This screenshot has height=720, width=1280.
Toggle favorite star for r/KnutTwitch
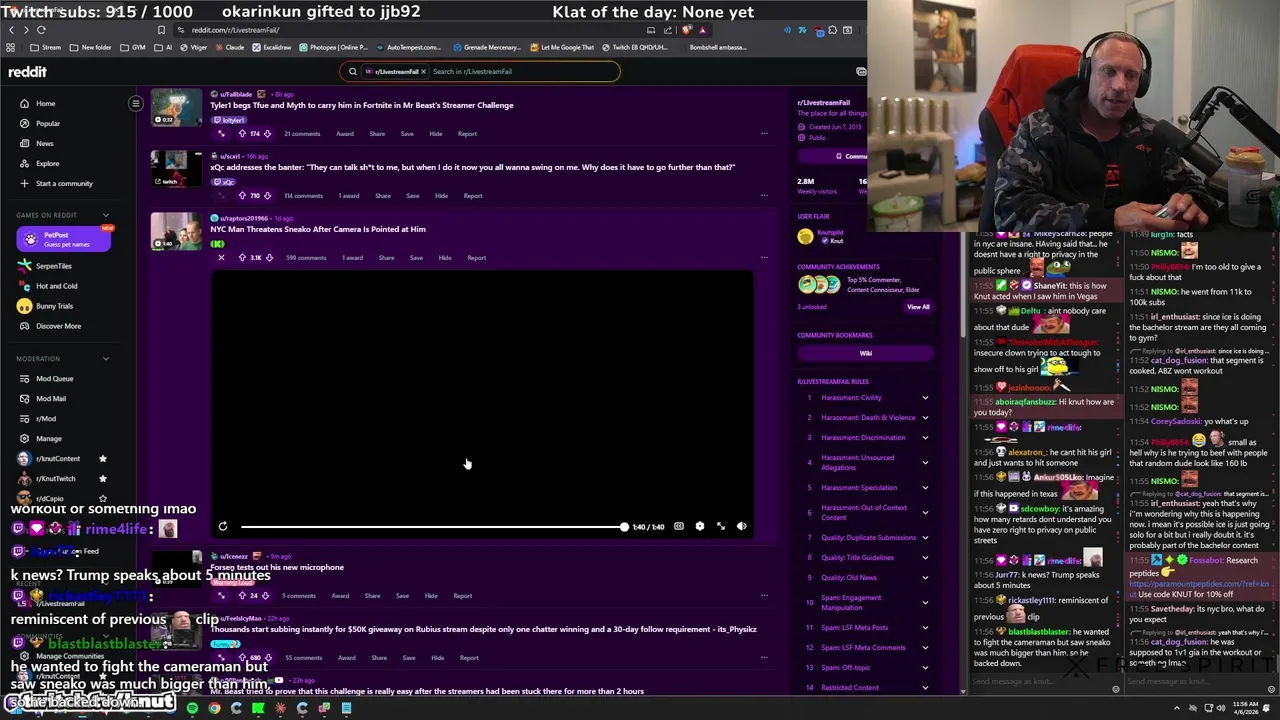pos(102,478)
